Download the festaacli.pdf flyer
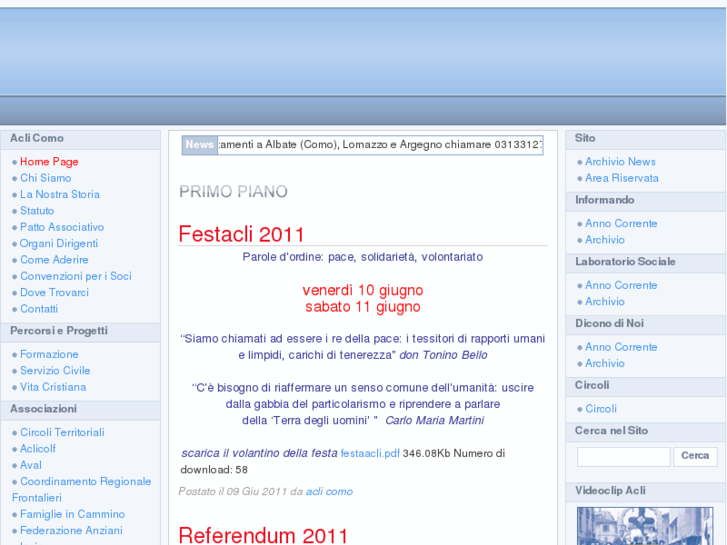Screen dimensions: 727x545 (370, 454)
